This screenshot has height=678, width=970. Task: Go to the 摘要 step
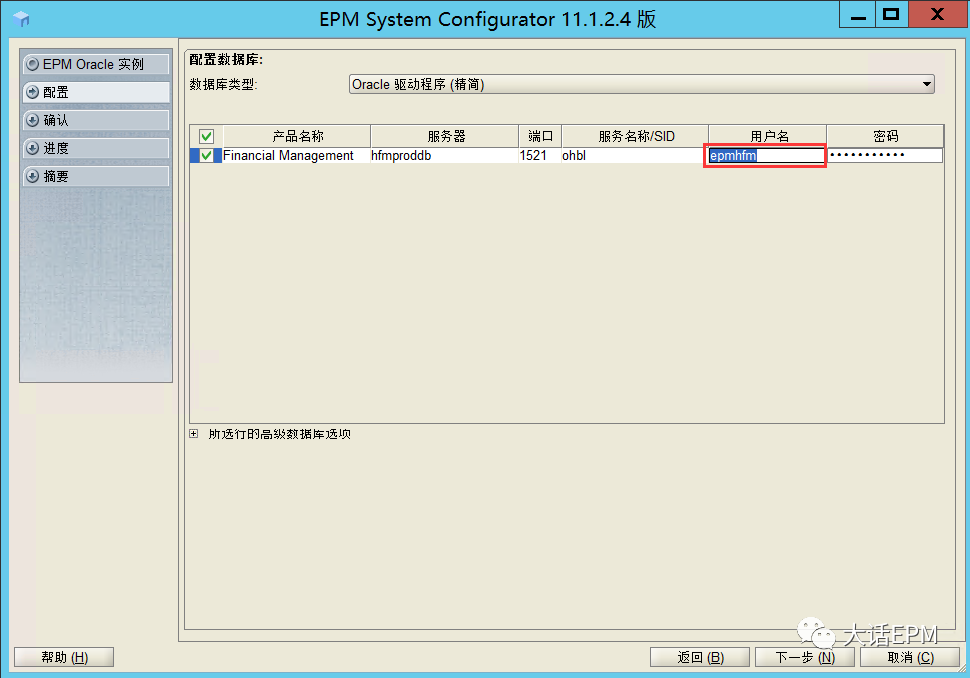click(x=96, y=176)
